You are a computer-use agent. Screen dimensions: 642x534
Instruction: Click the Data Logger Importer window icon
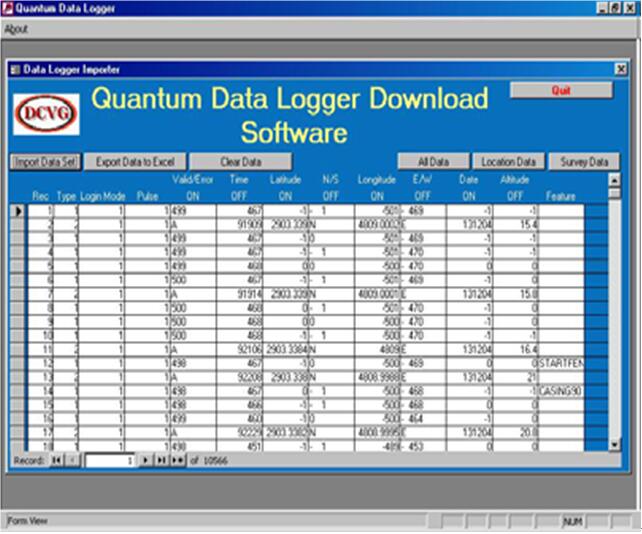point(15,70)
